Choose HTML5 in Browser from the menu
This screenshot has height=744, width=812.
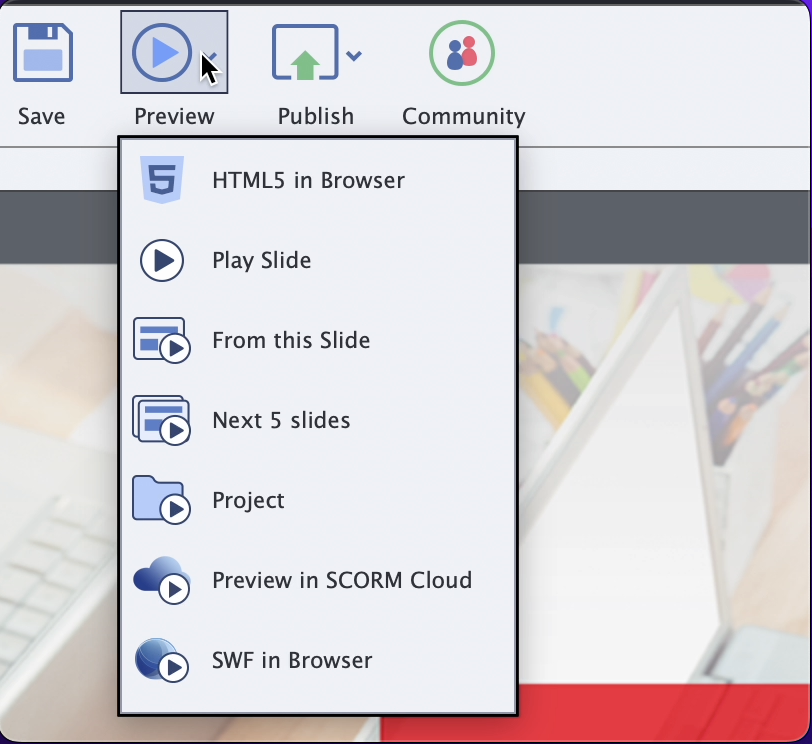(306, 180)
